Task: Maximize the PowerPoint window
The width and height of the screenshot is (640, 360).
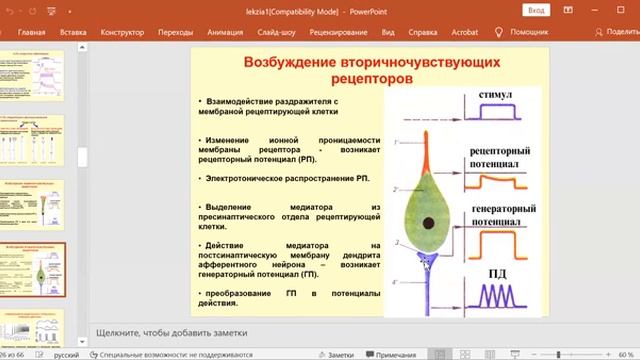Action: coord(620,10)
